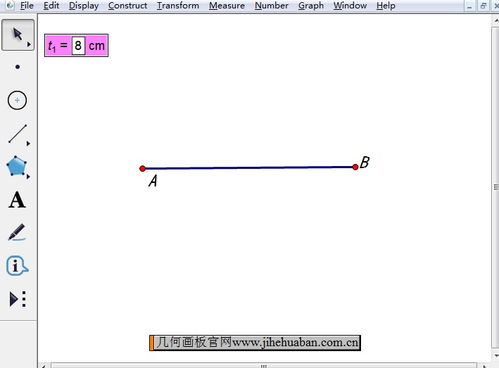
Task: Click the vertical scrollbar thumb
Action: click(496, 187)
